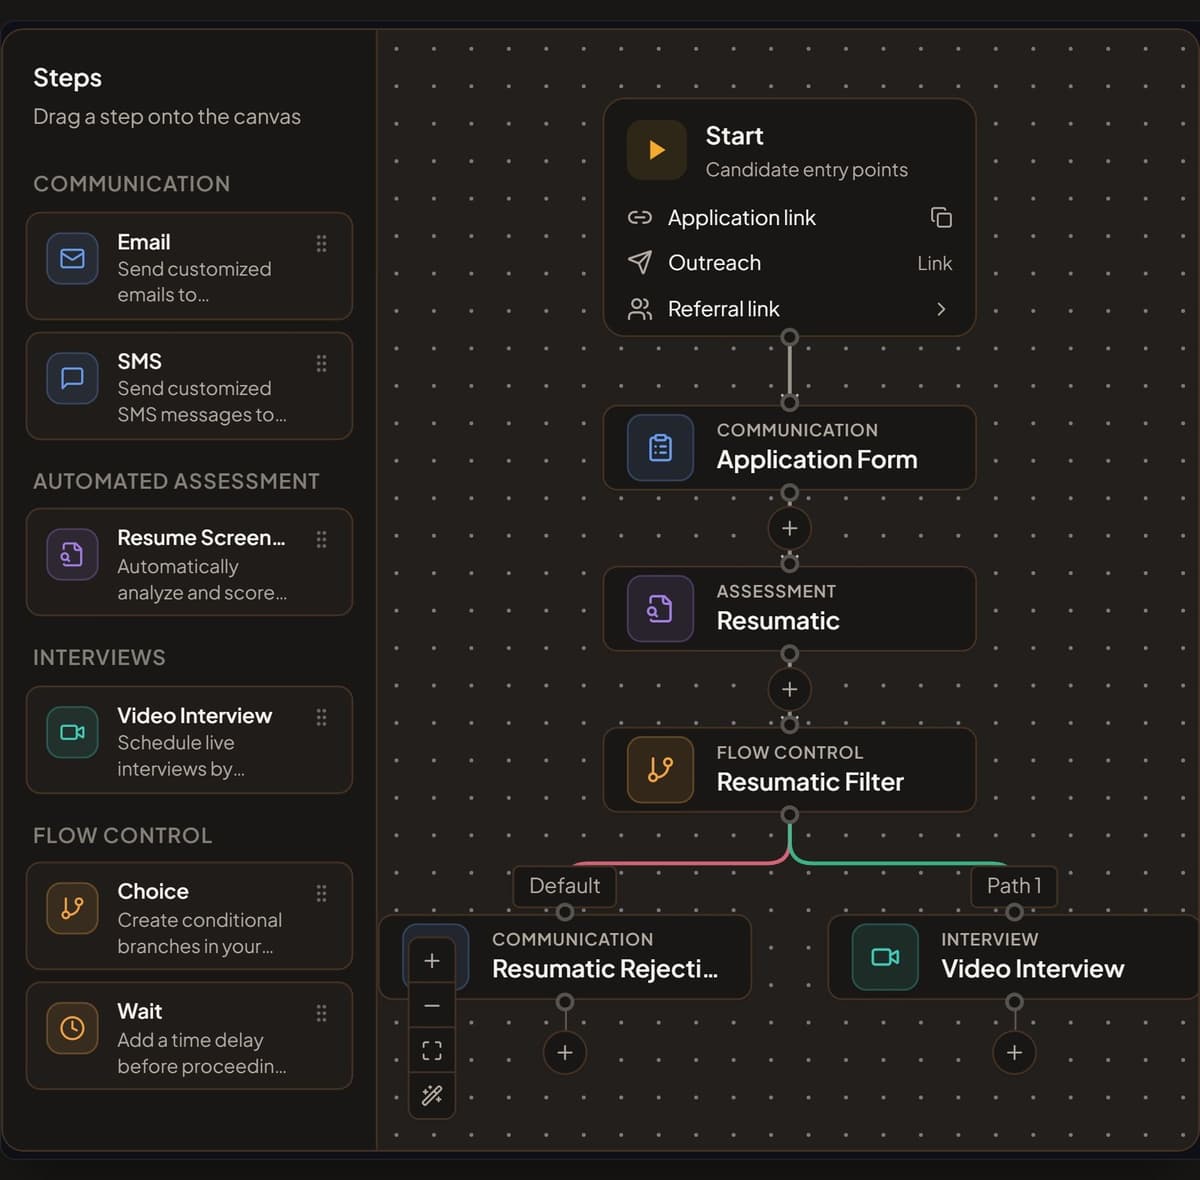The width and height of the screenshot is (1200, 1180).
Task: Click the Wait step clock icon
Action: 72,1028
